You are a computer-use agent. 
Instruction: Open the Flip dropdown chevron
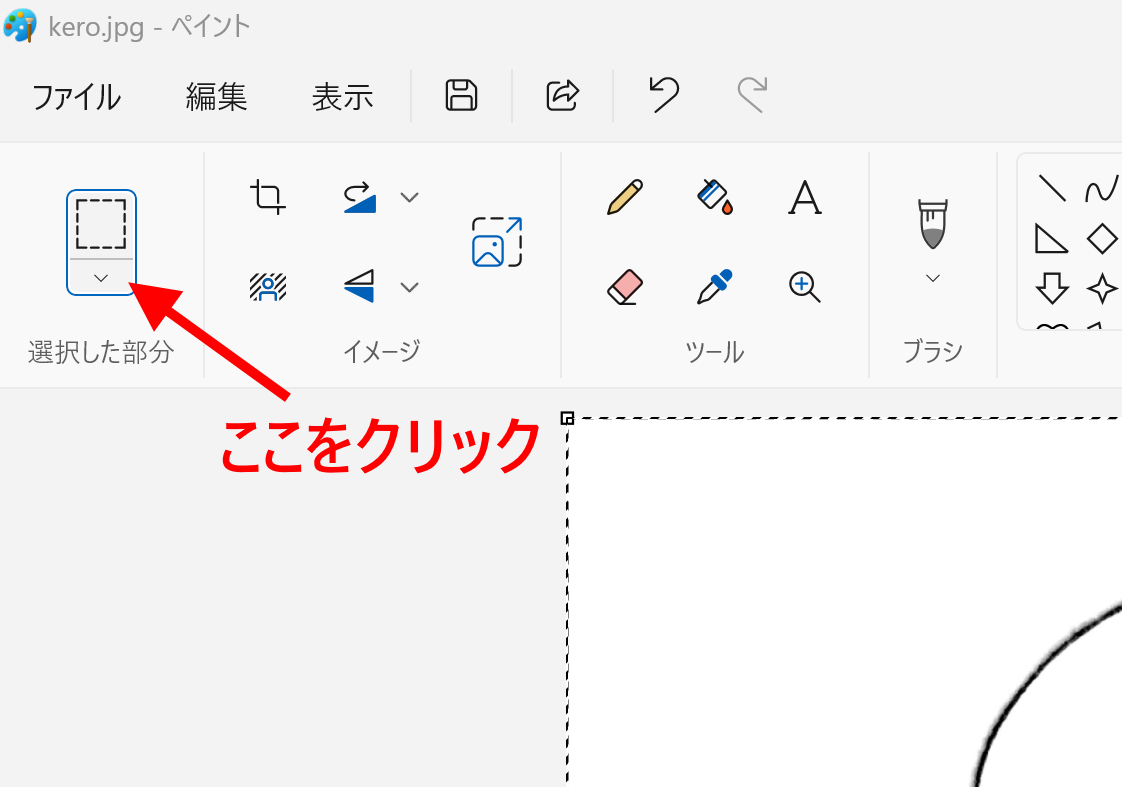tap(409, 288)
